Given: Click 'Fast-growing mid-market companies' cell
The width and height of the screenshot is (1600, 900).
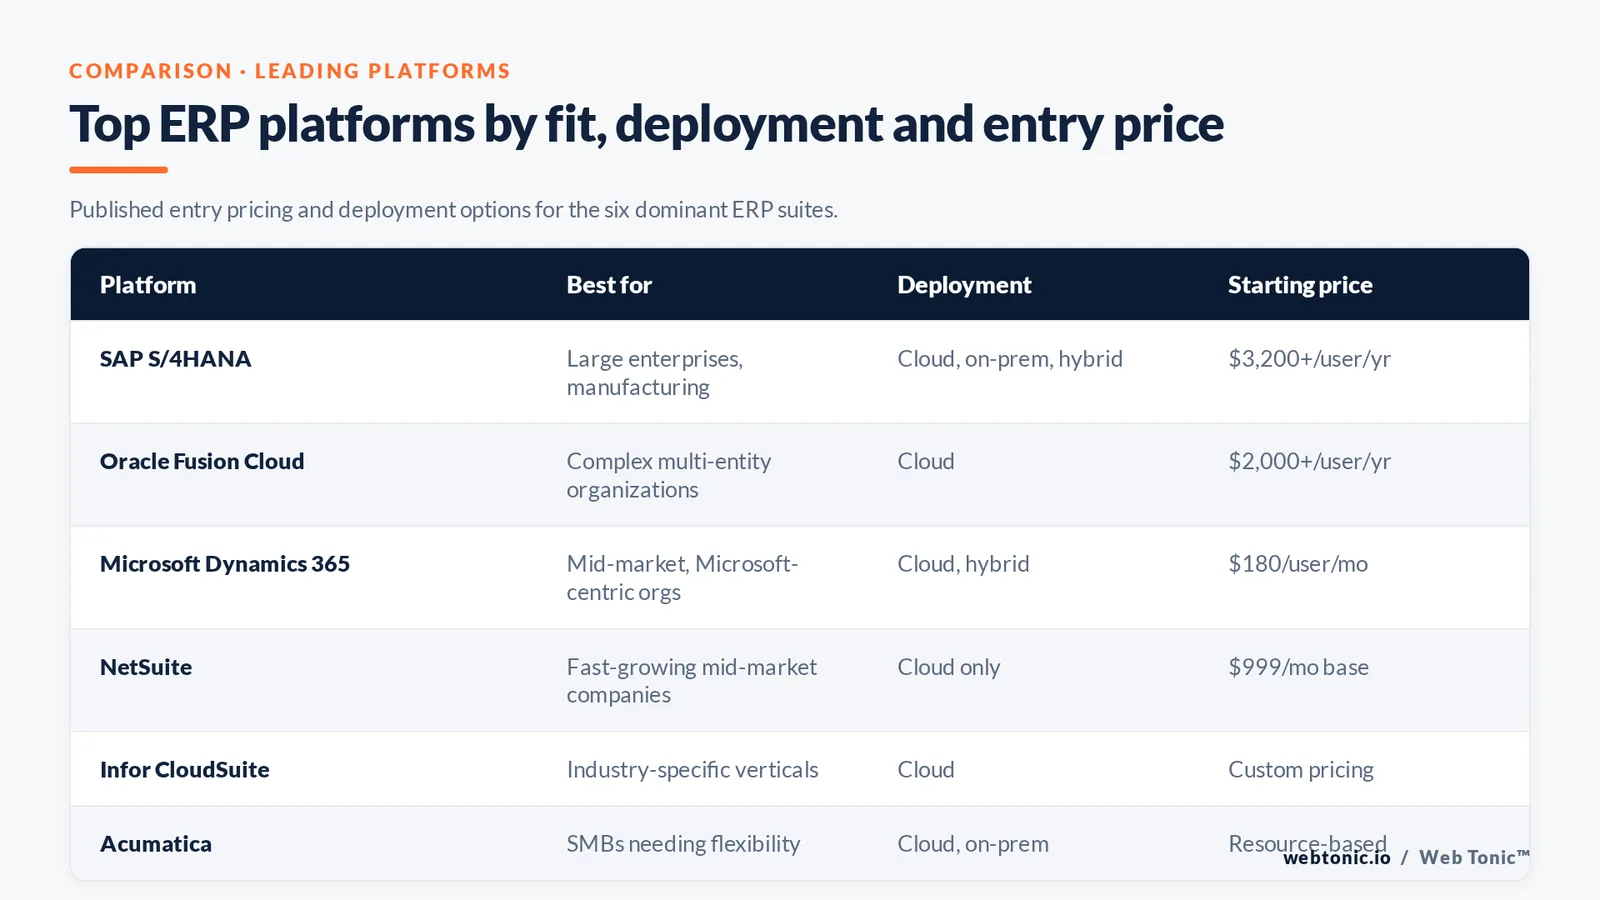Looking at the screenshot, I should point(691,681).
